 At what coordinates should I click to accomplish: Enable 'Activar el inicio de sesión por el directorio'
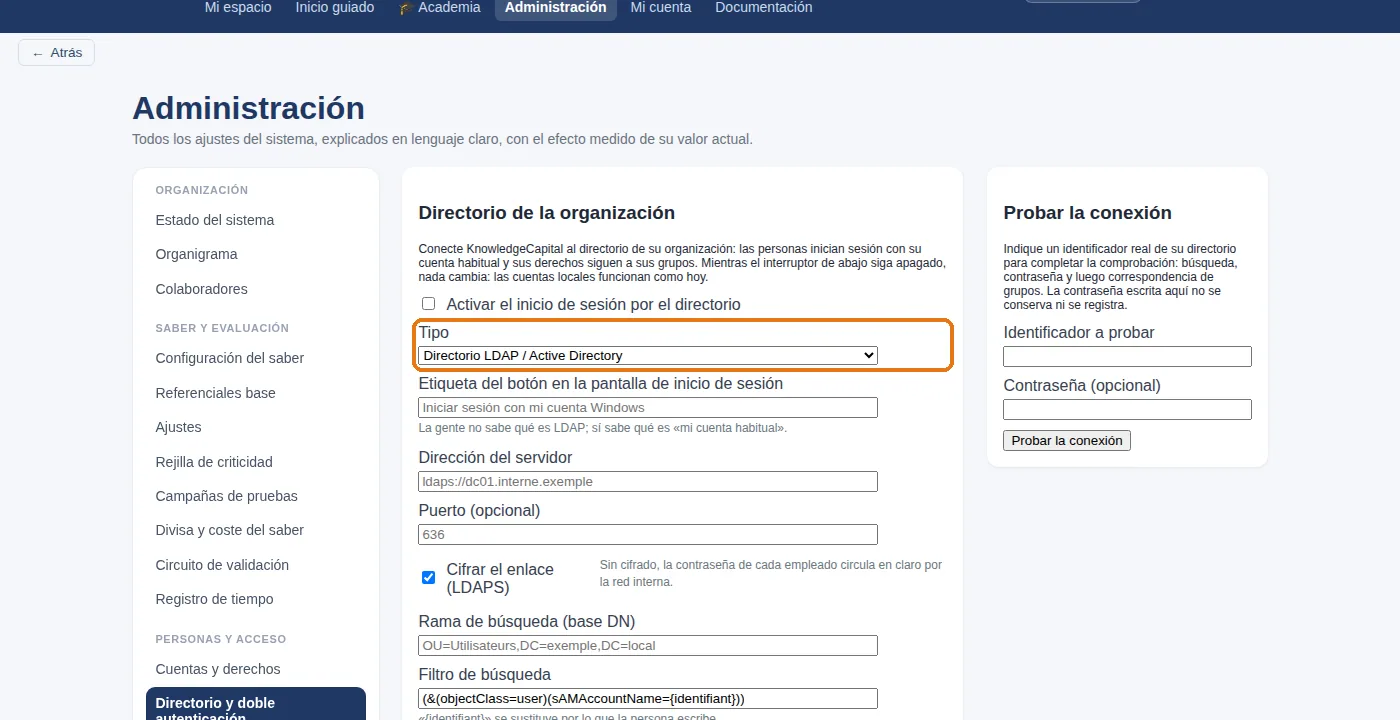429,304
